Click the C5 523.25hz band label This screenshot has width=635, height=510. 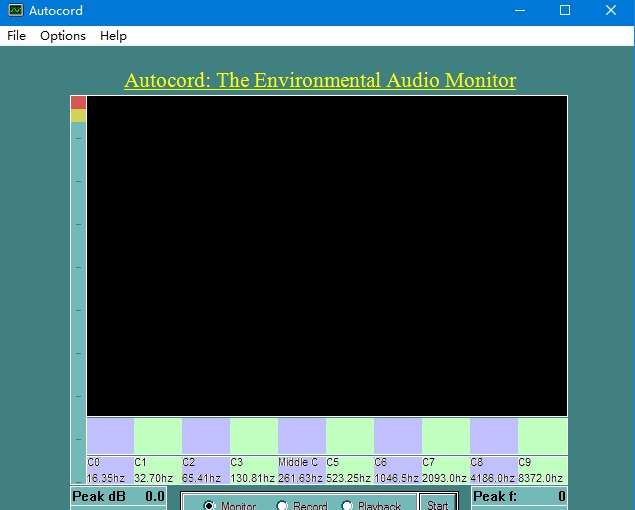point(350,470)
